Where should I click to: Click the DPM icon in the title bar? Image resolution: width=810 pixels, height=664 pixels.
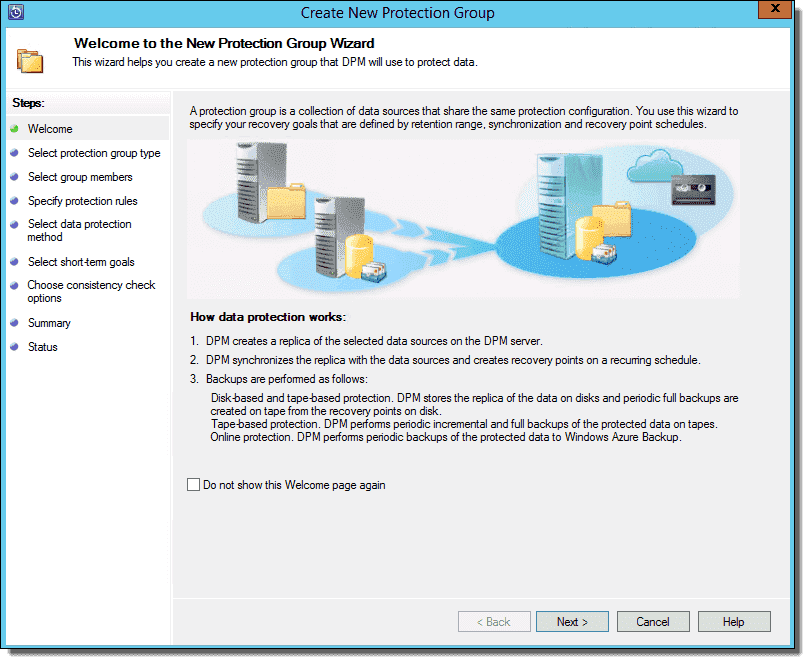click(x=16, y=12)
